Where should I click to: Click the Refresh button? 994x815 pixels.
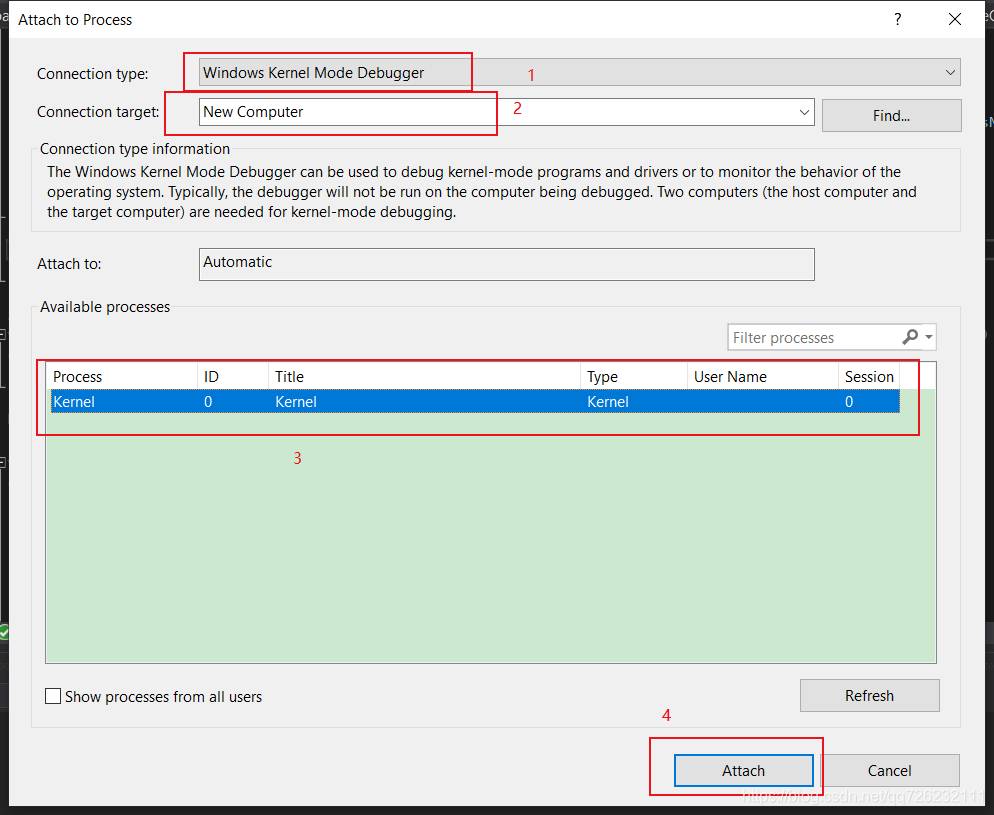(x=869, y=695)
